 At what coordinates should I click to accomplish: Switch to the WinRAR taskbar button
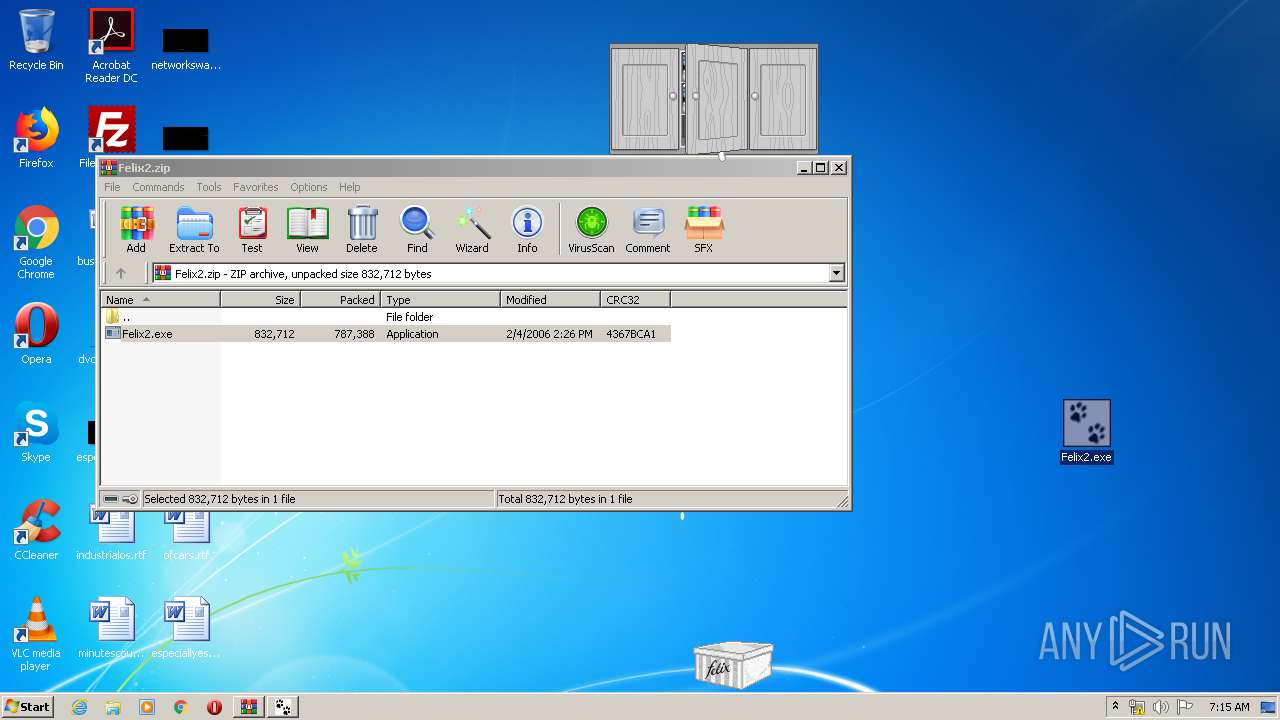[x=249, y=707]
